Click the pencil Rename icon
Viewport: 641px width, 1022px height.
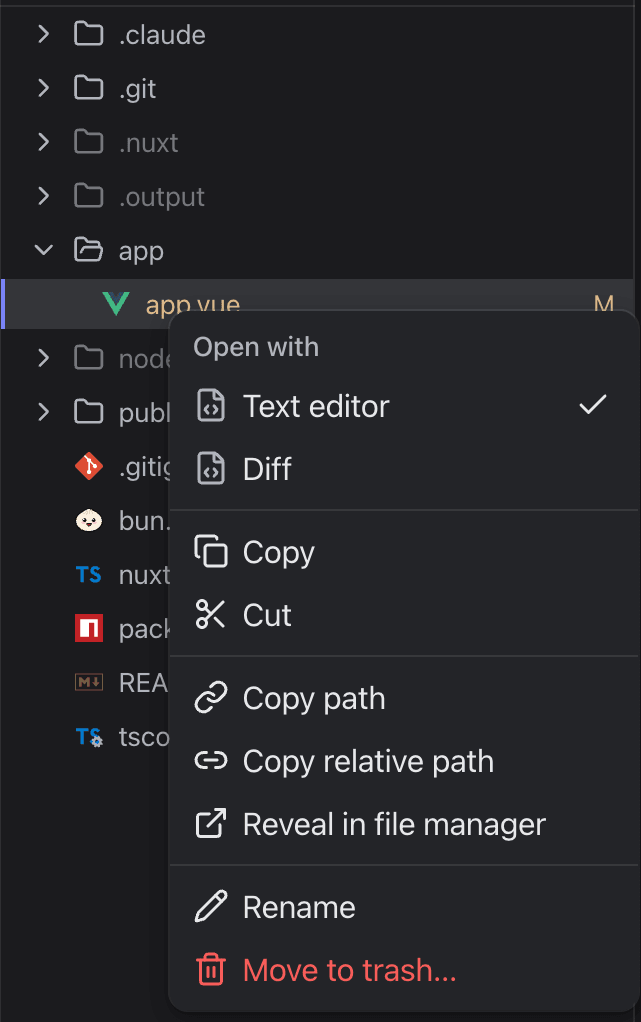211,906
